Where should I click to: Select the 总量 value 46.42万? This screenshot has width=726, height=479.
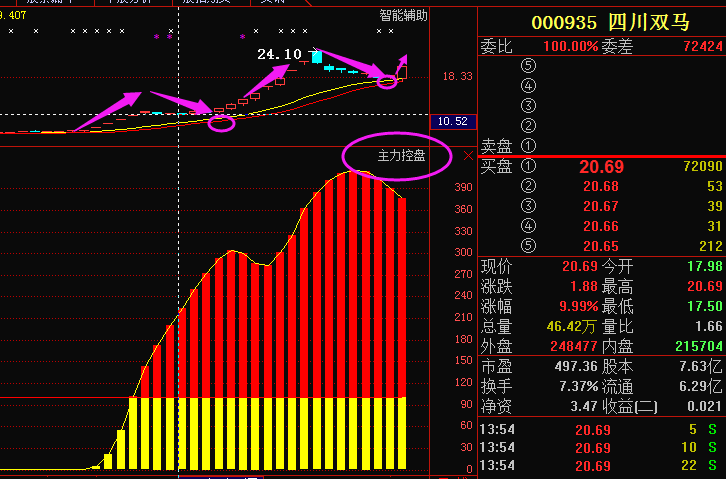click(571, 326)
